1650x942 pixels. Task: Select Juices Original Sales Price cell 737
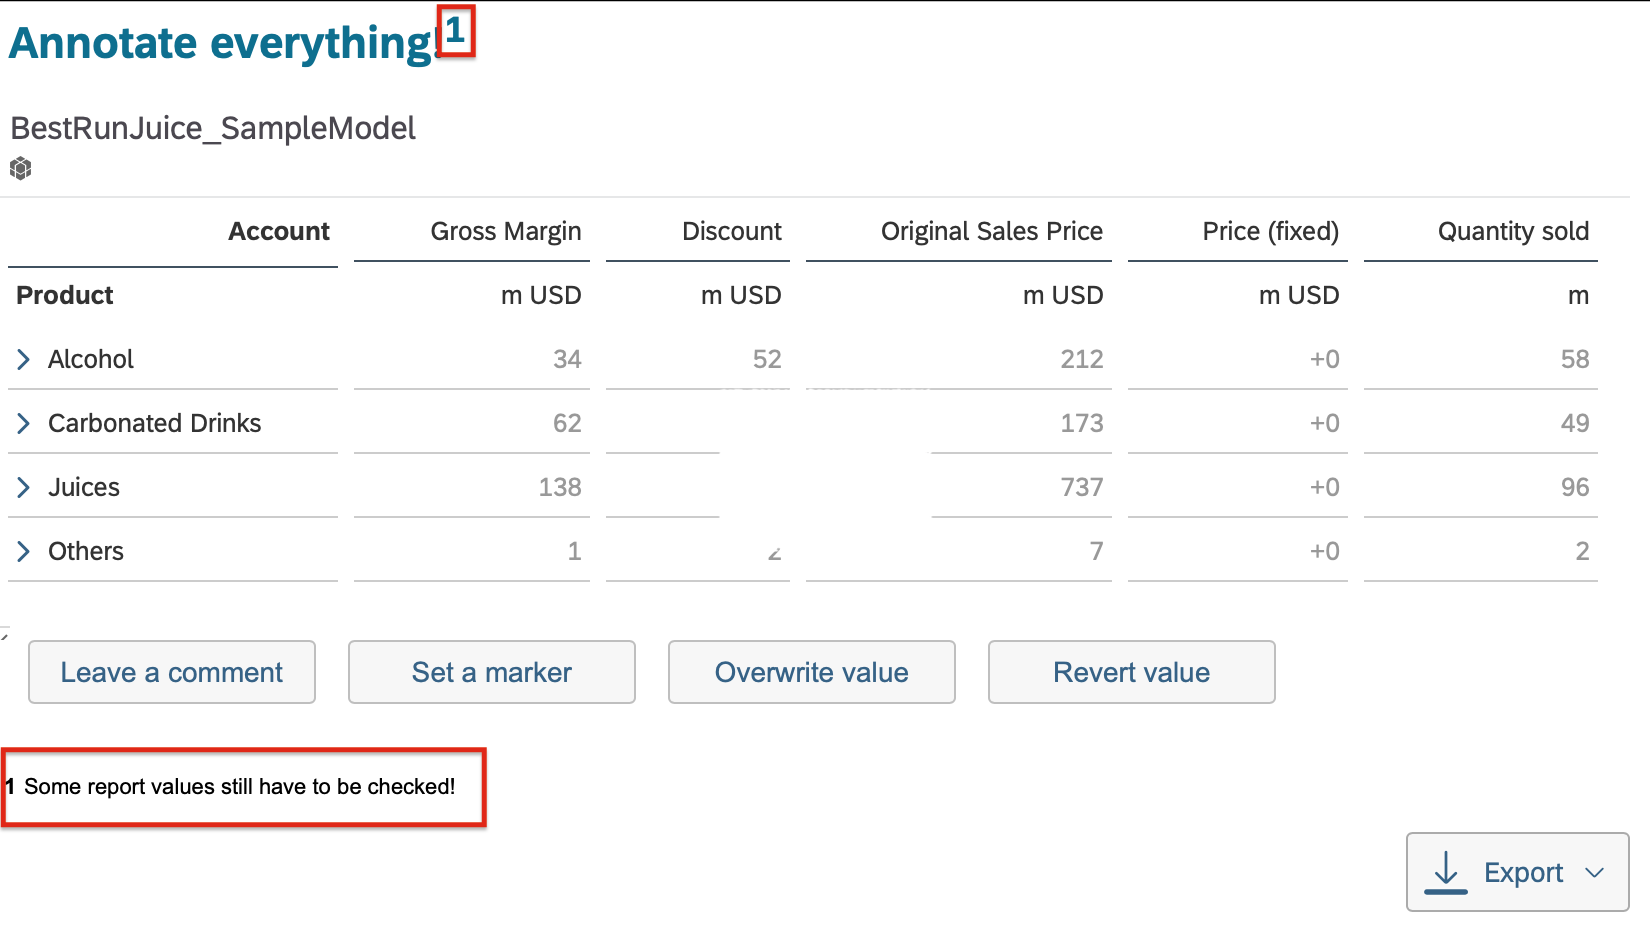pos(1082,487)
